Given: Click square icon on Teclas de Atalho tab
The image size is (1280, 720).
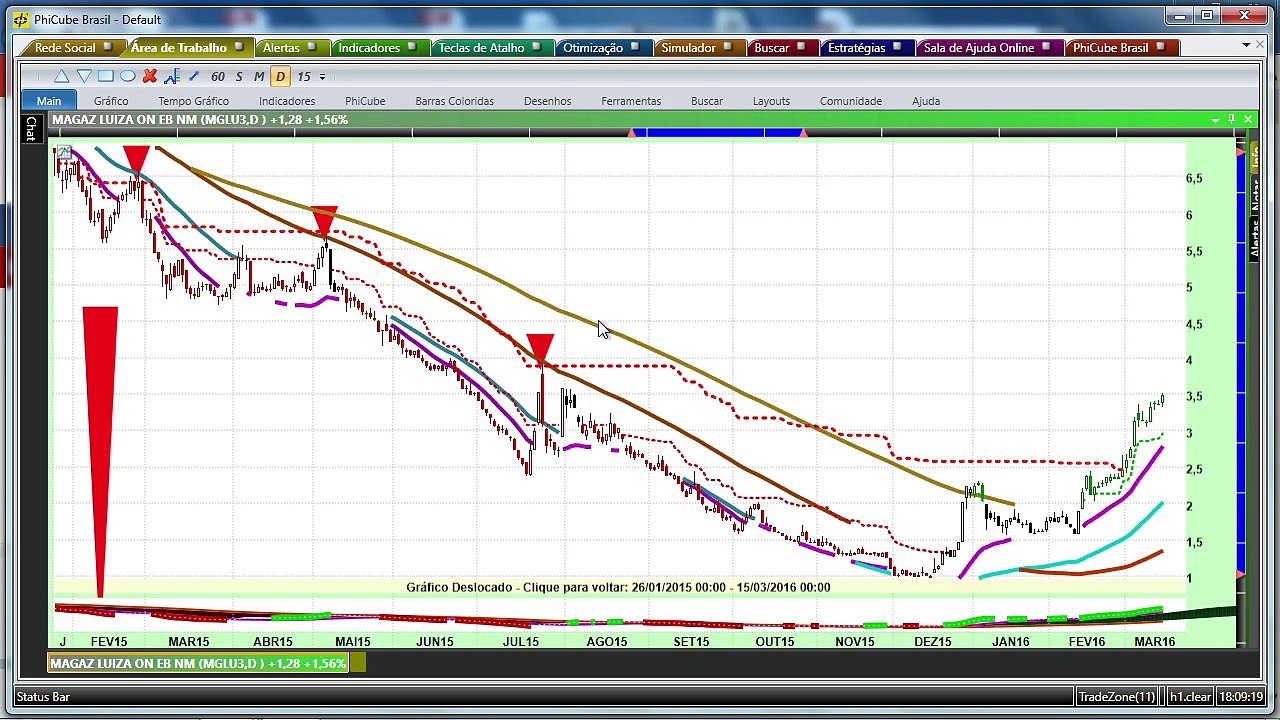Looking at the screenshot, I should (x=537, y=47).
